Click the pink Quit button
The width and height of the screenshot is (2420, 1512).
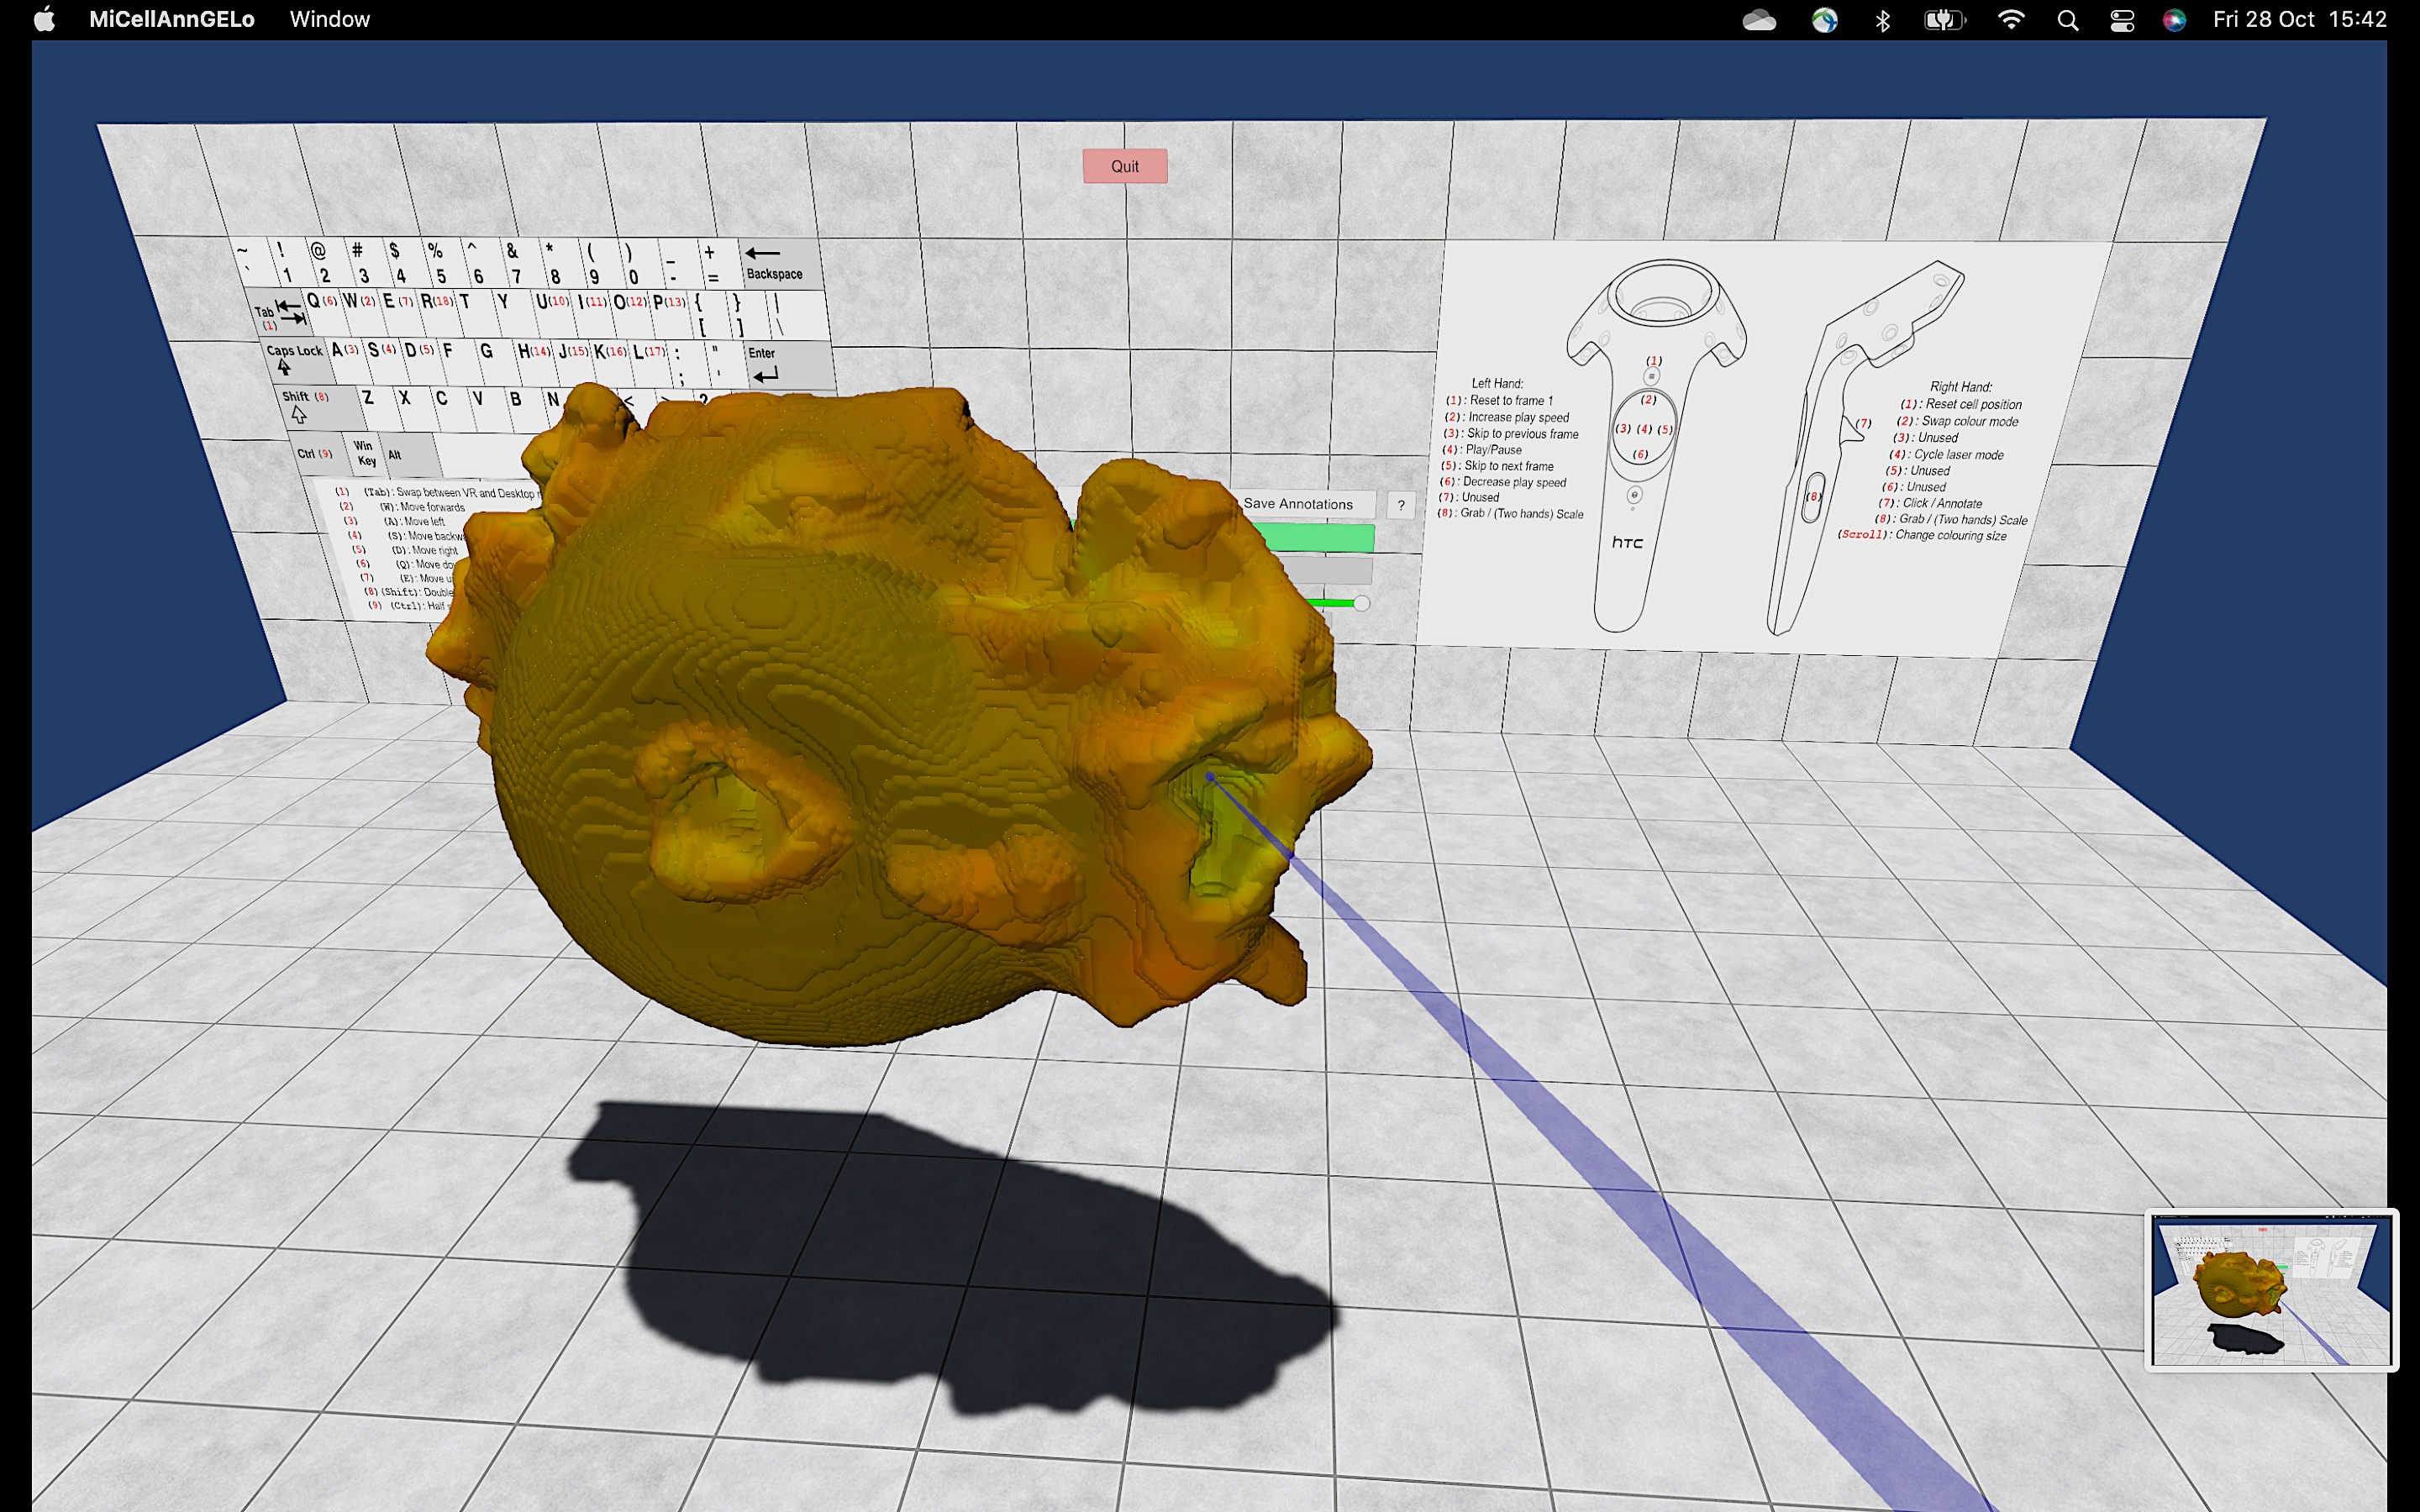click(x=1124, y=166)
